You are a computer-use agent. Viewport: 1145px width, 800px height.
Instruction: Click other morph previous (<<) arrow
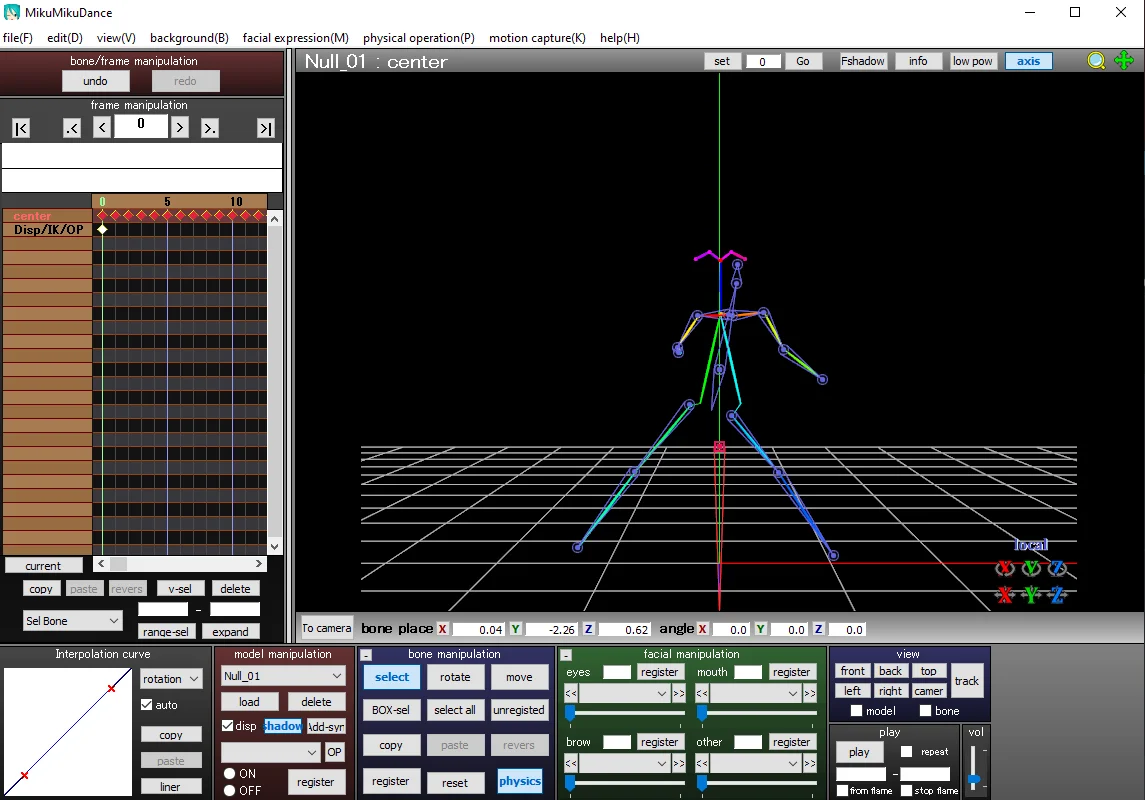click(x=702, y=764)
